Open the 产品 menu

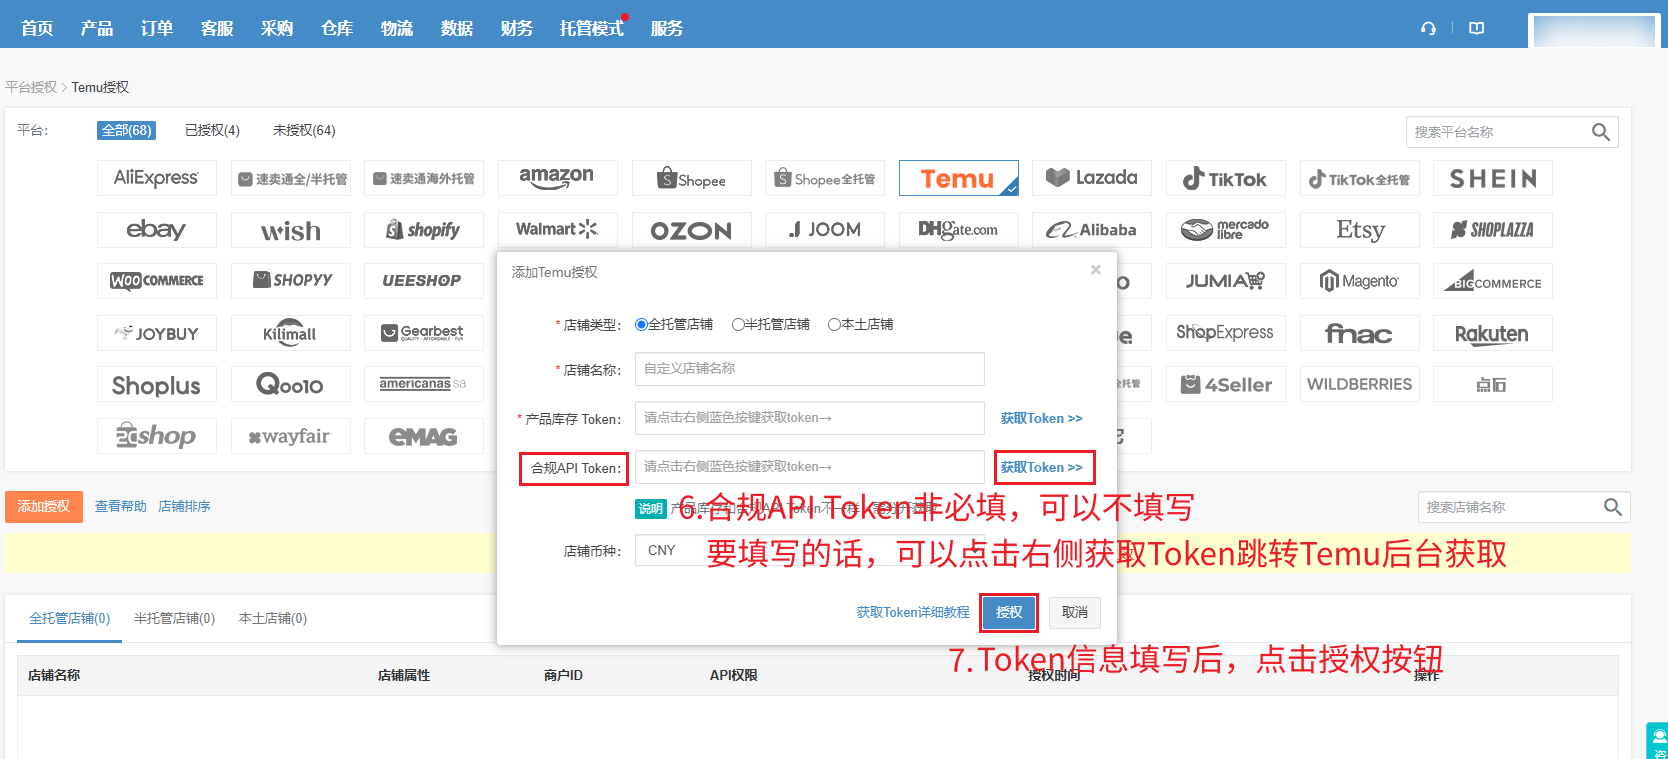point(97,28)
